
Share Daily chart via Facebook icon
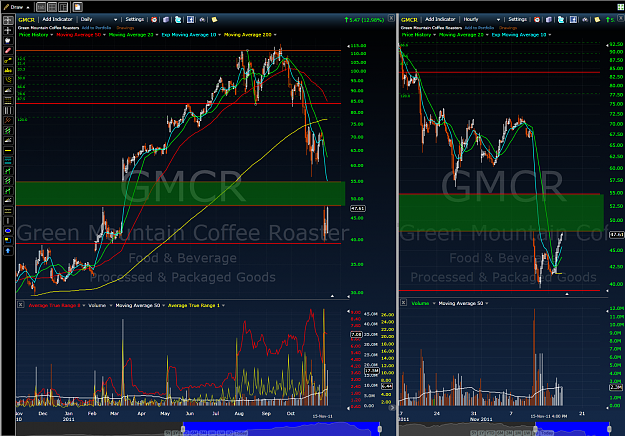(191, 19)
